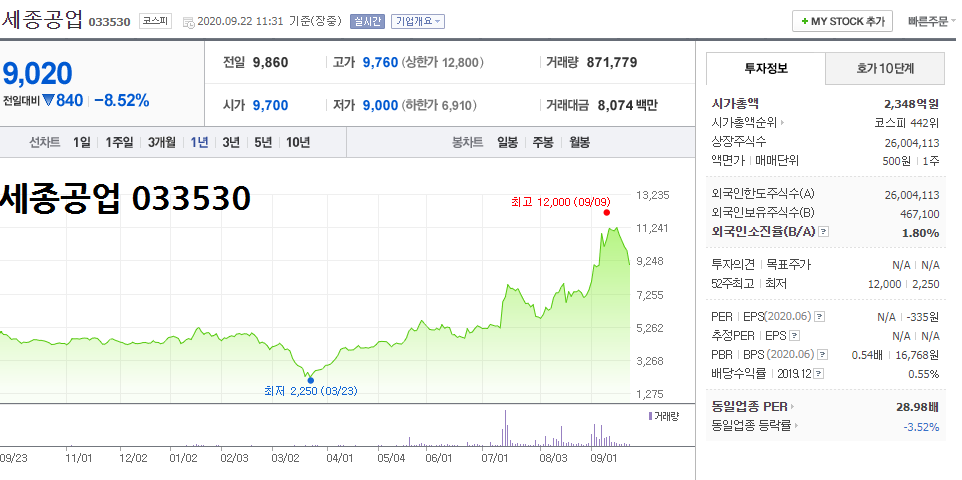Add stock with MY STOCK 추가 button
This screenshot has width=962, height=480.
[842, 21]
